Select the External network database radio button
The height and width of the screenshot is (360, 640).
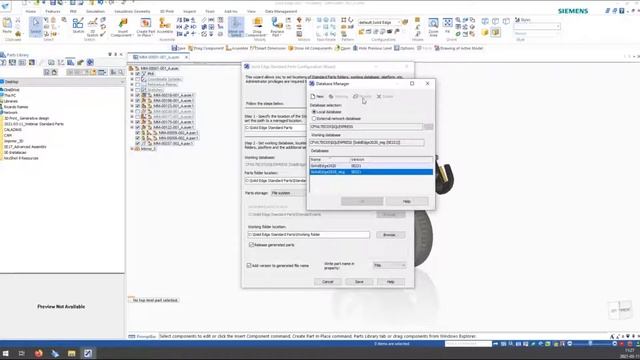(x=314, y=118)
